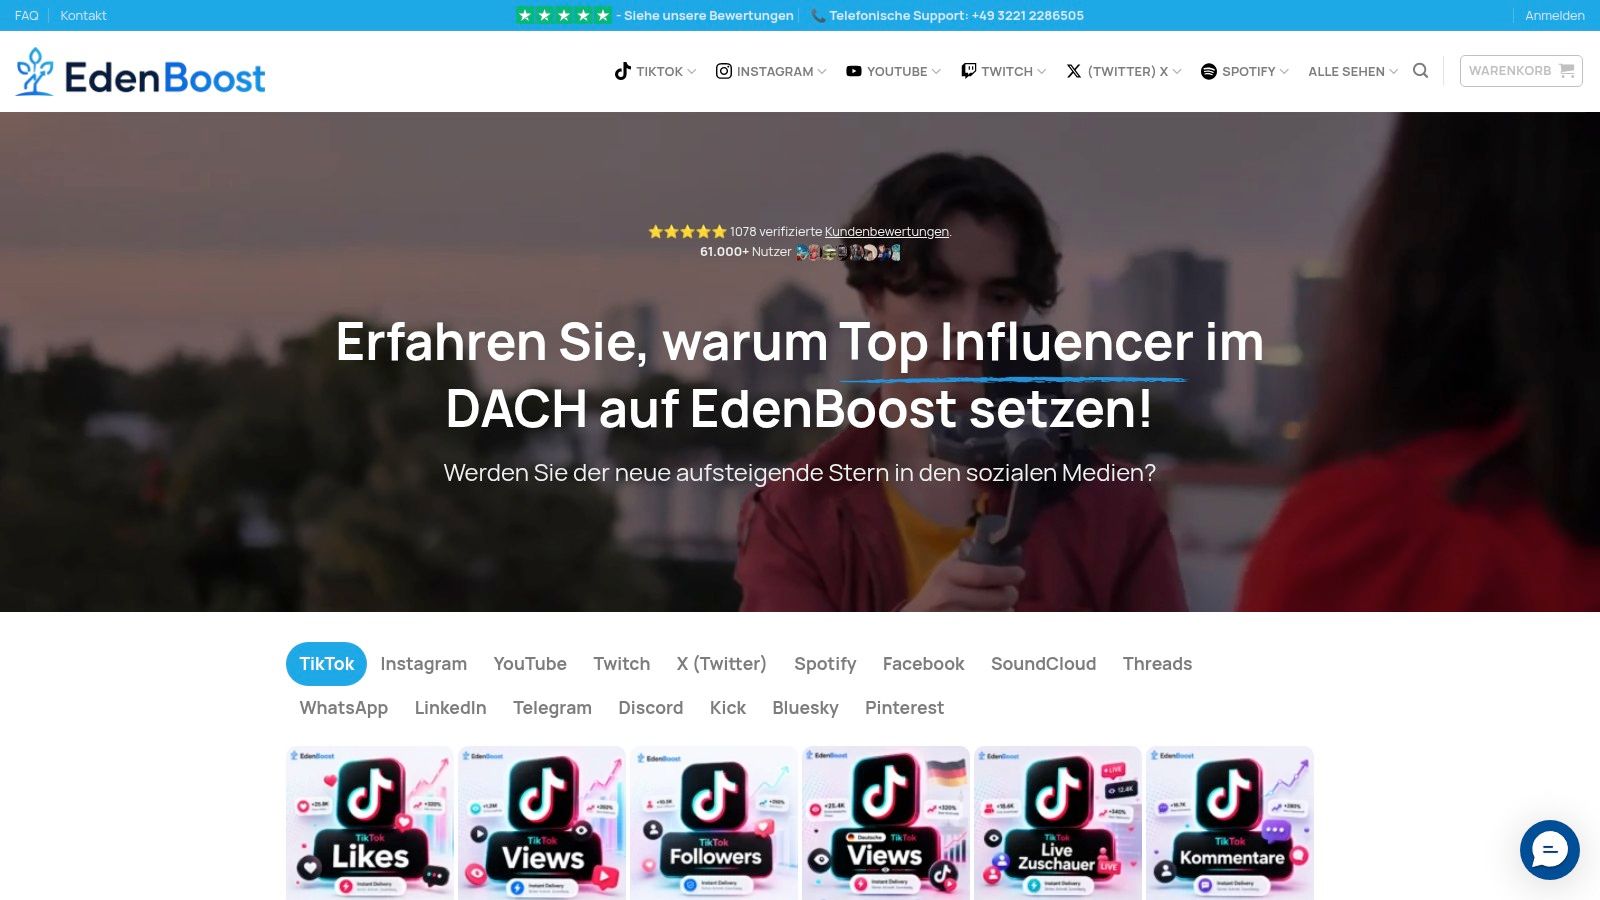Expand the (Twitter) X menu chevron
The width and height of the screenshot is (1600, 900).
(1177, 71)
